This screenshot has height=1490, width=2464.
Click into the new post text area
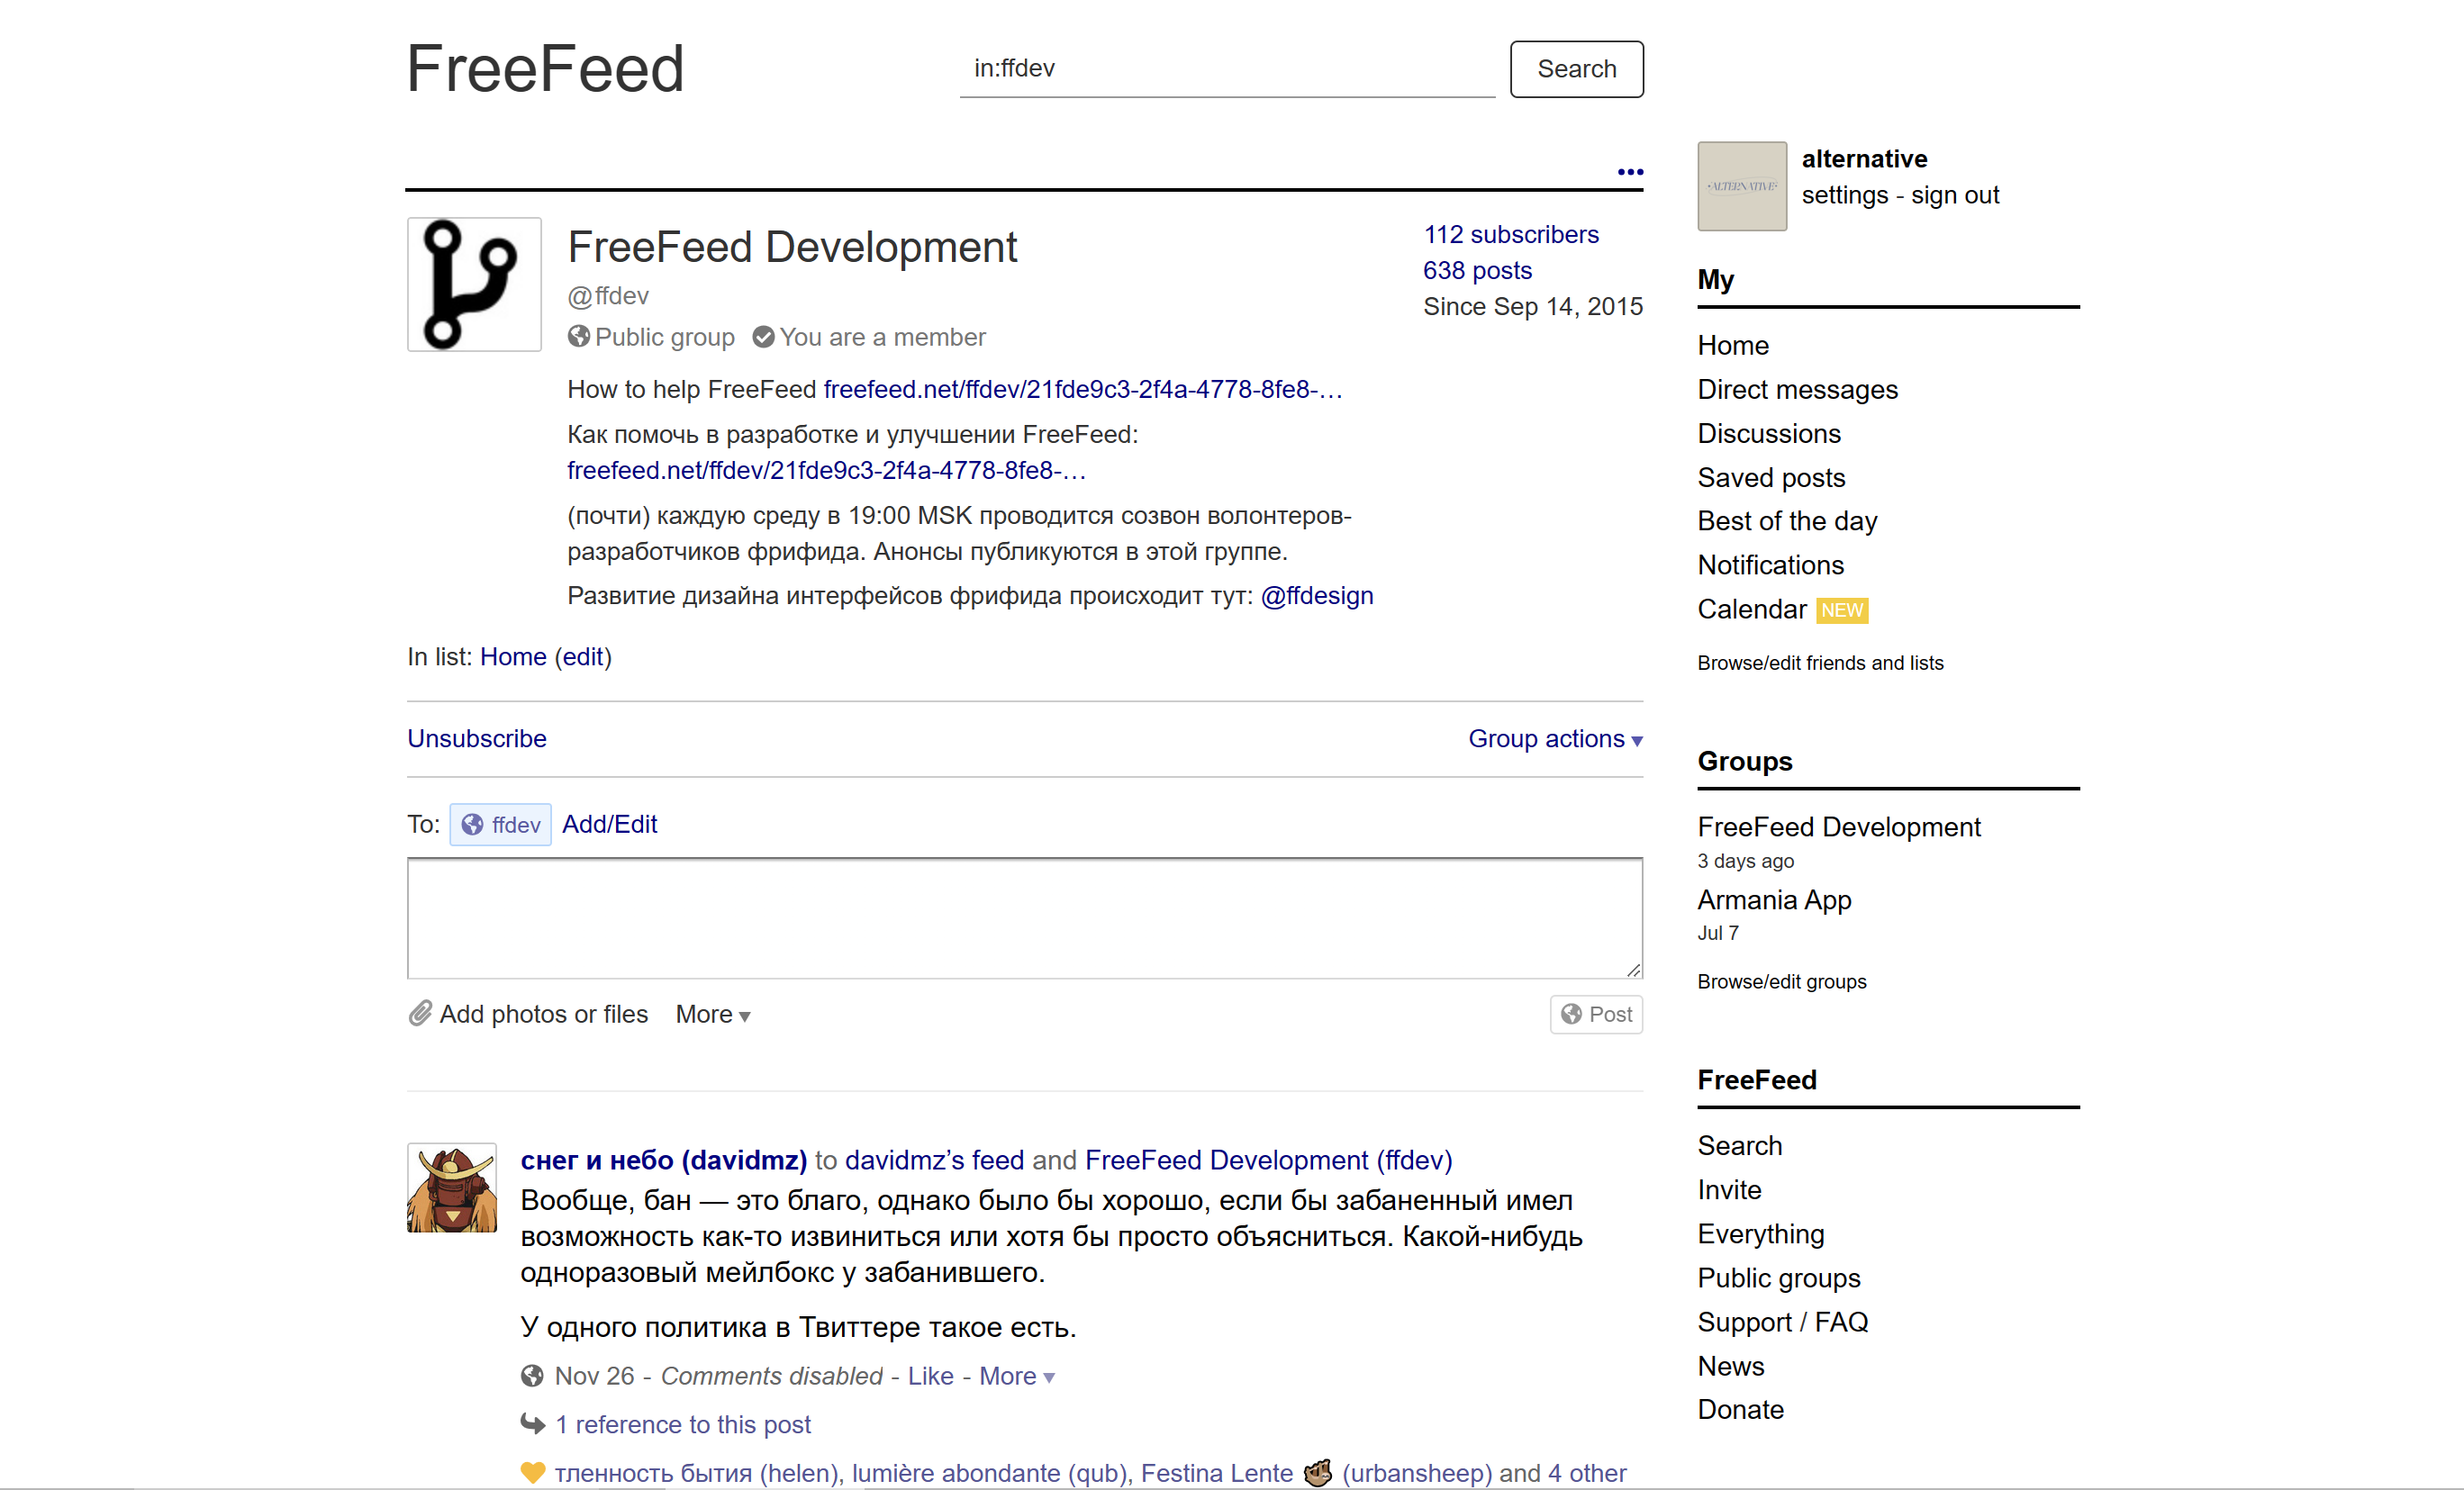pyautogui.click(x=1024, y=918)
